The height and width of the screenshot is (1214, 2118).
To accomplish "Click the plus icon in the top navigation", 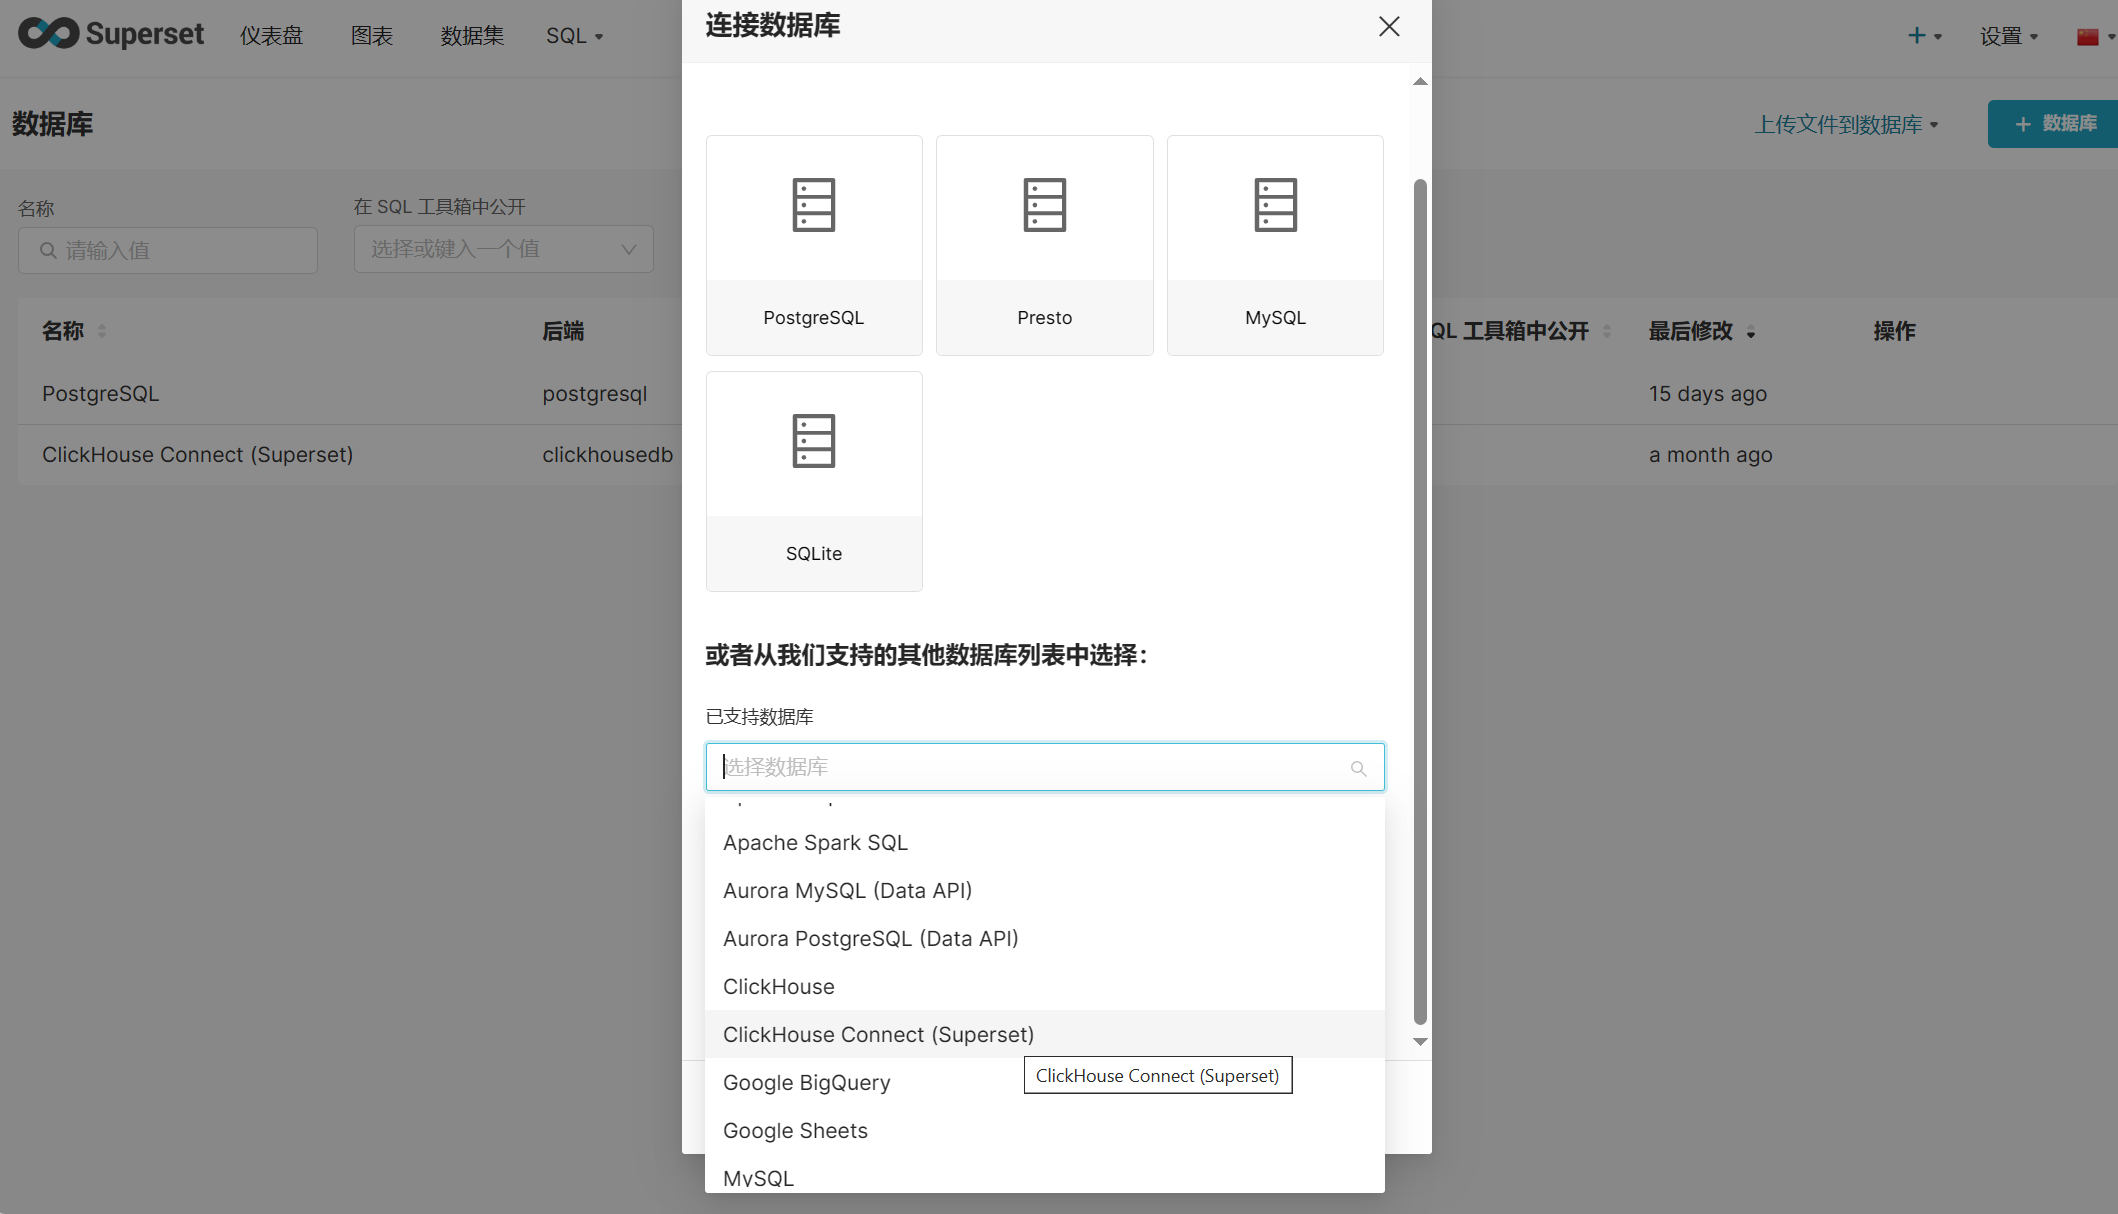I will click(x=1916, y=36).
